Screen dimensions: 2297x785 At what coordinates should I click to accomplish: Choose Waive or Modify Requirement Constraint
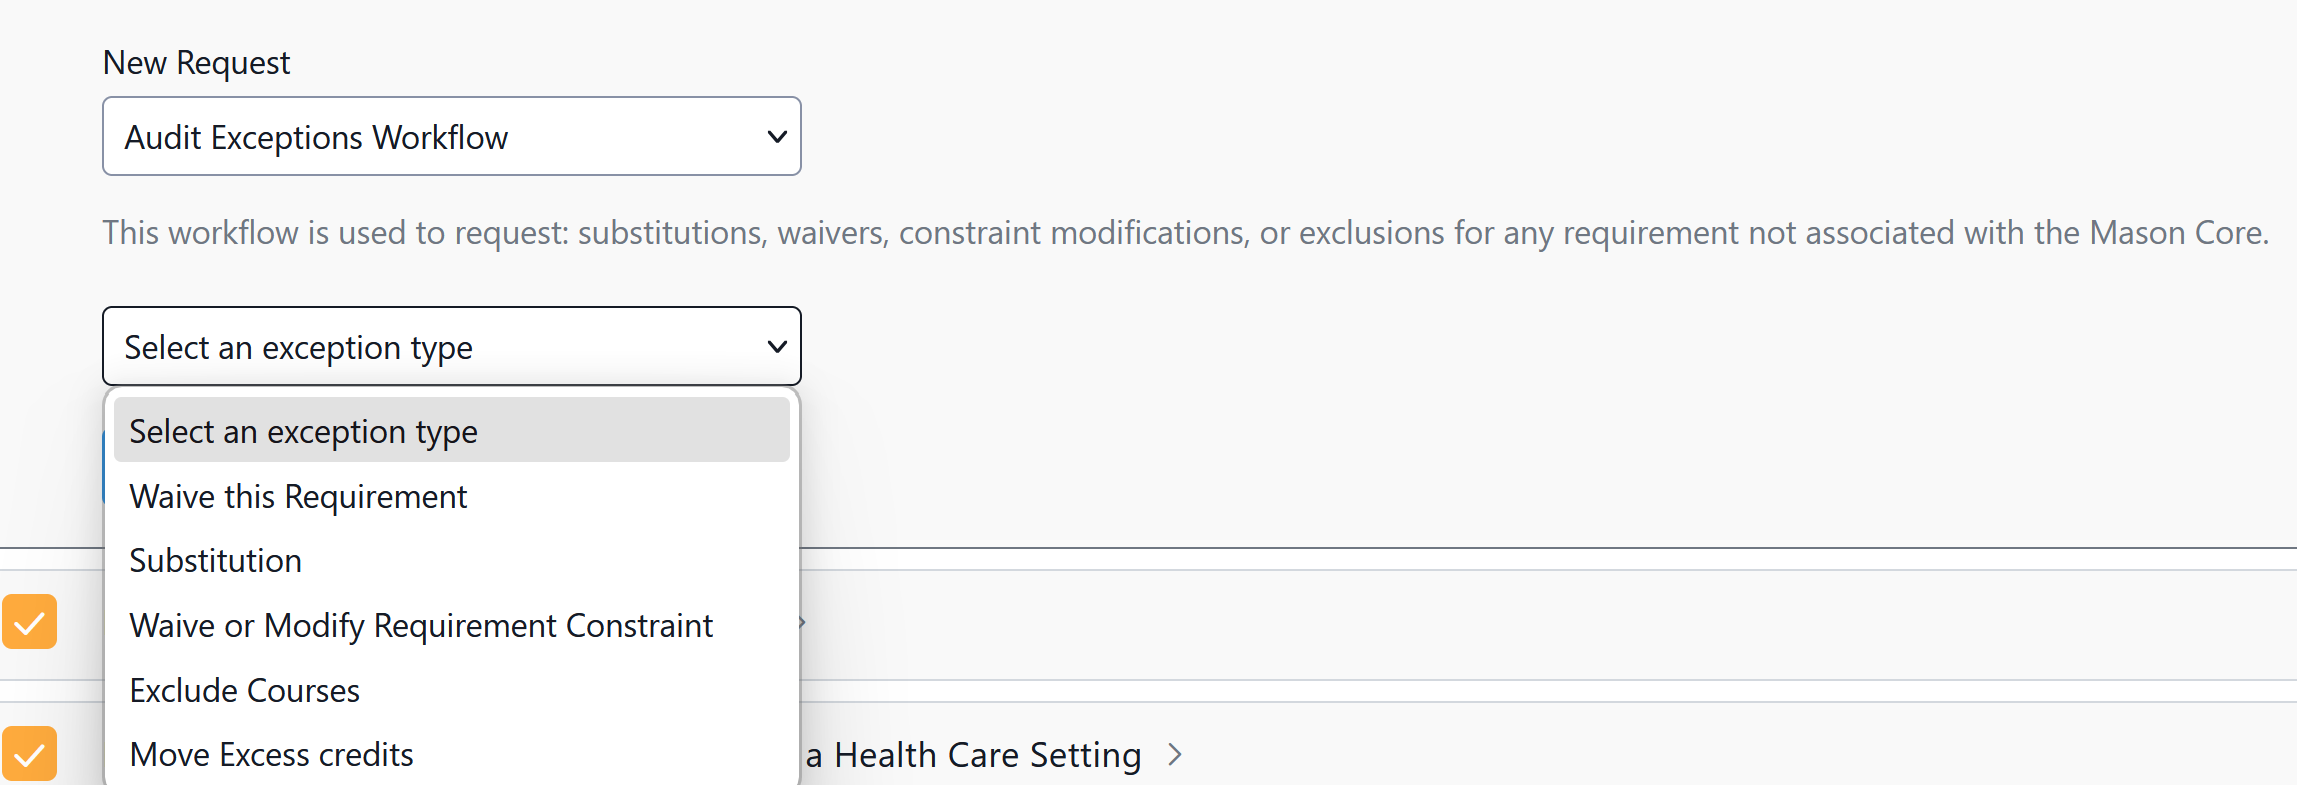click(x=421, y=626)
